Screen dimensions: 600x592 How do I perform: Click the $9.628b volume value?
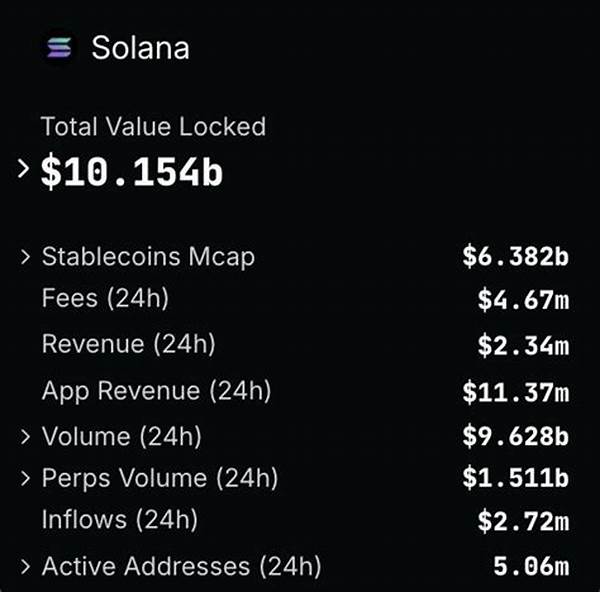point(515,436)
